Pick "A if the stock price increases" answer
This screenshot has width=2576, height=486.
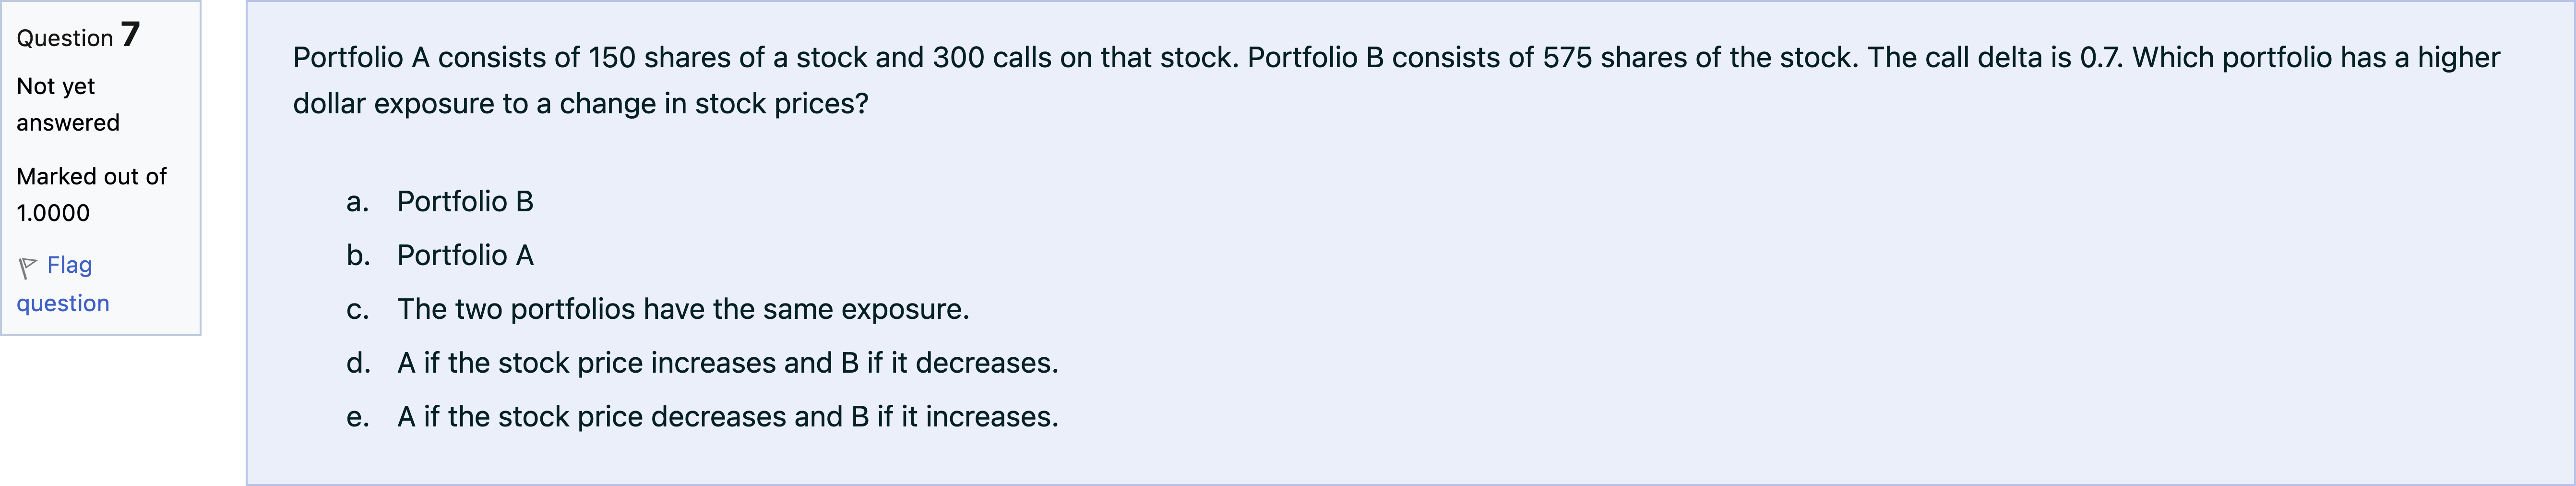pos(727,363)
